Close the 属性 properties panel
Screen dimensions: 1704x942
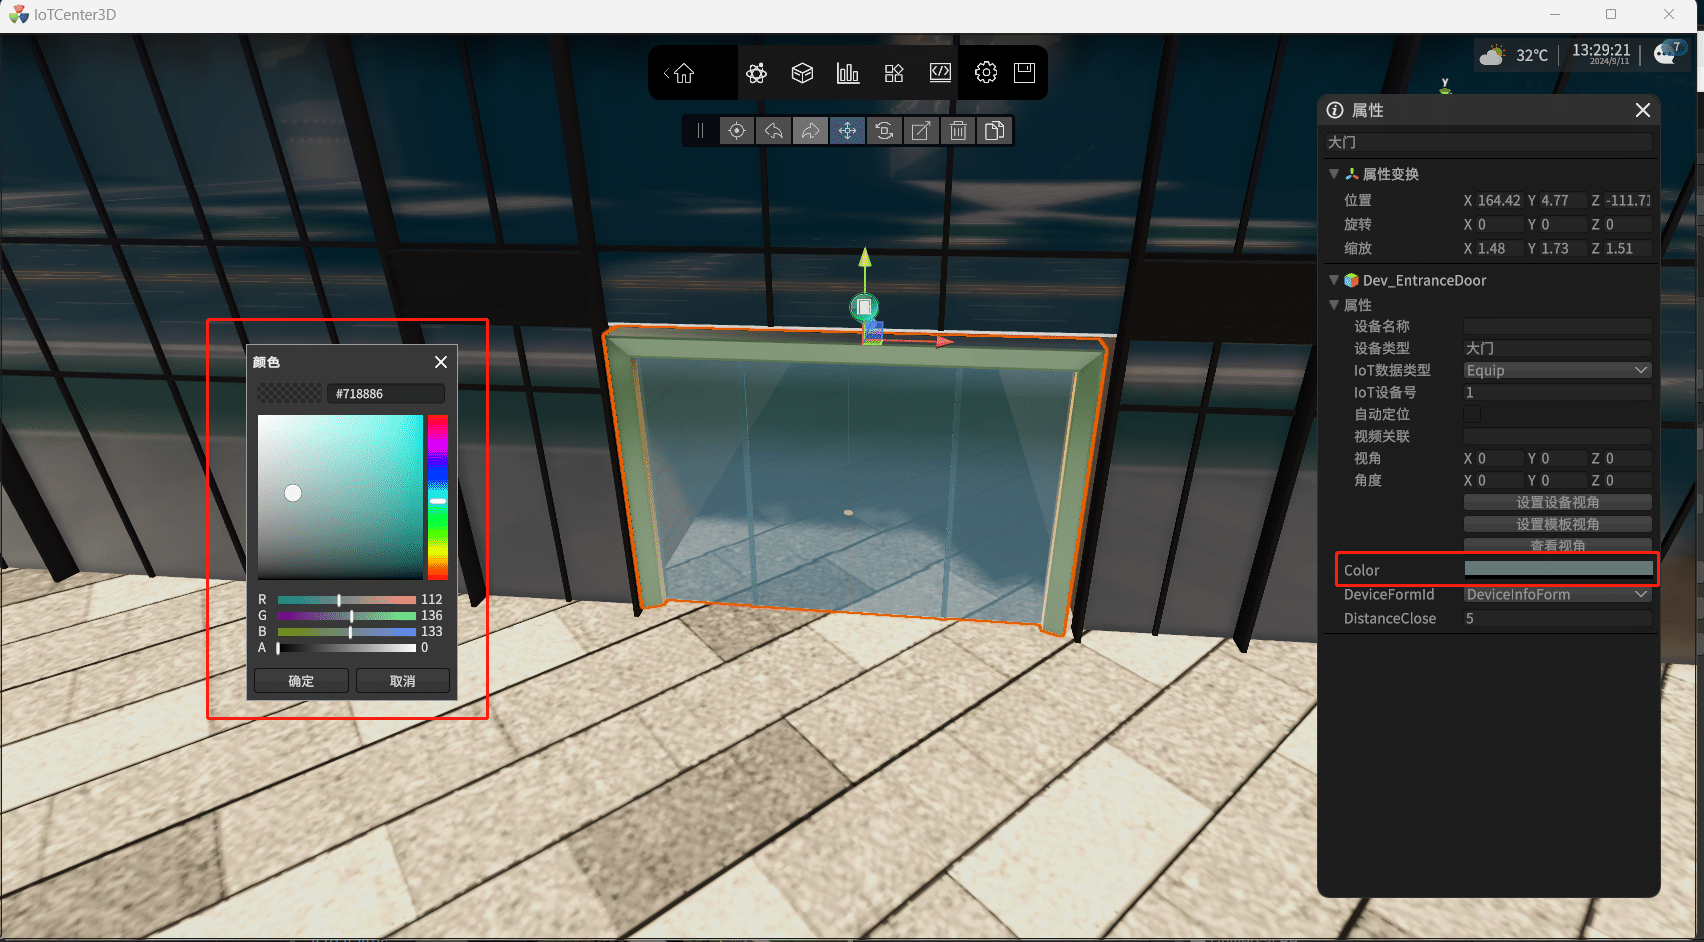coord(1642,110)
